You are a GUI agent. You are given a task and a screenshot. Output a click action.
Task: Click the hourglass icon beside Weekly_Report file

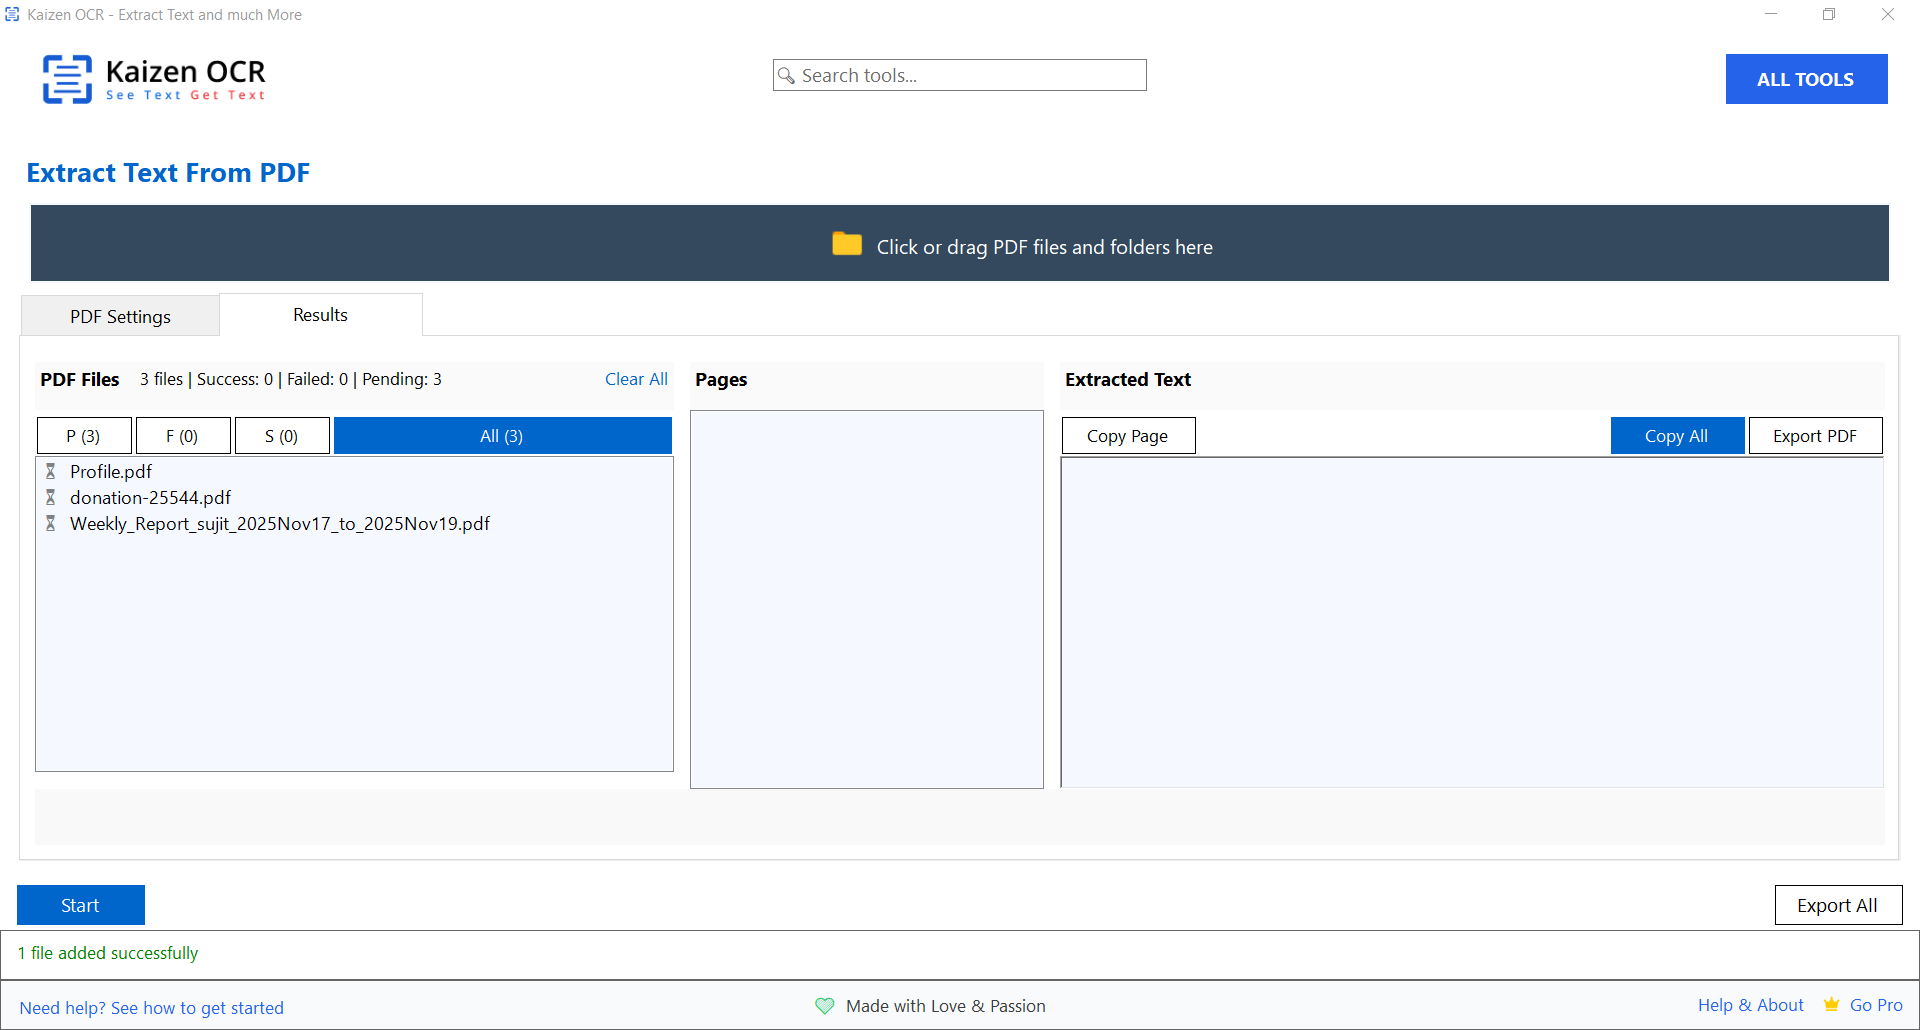(x=50, y=523)
